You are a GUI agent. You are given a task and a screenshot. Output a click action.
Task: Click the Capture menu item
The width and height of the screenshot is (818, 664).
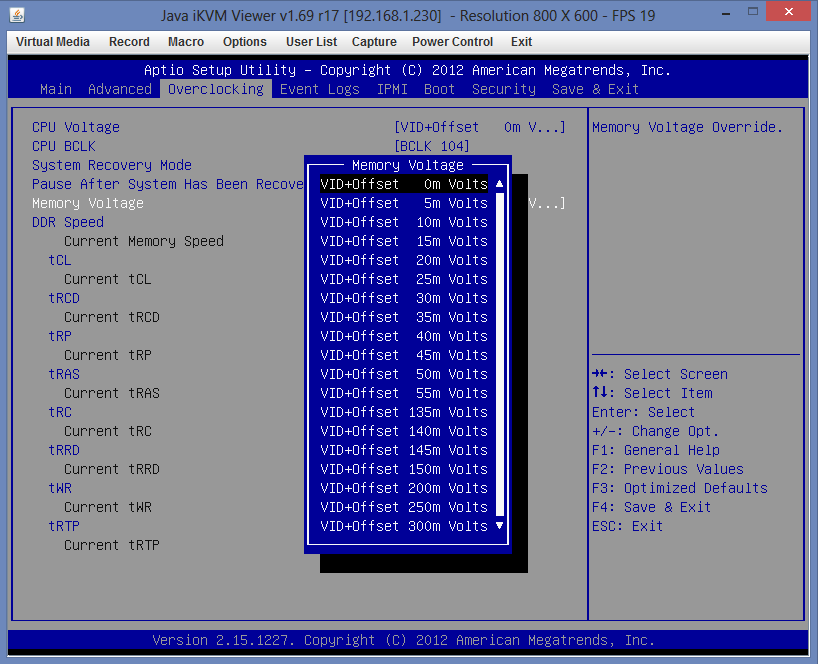point(374,42)
